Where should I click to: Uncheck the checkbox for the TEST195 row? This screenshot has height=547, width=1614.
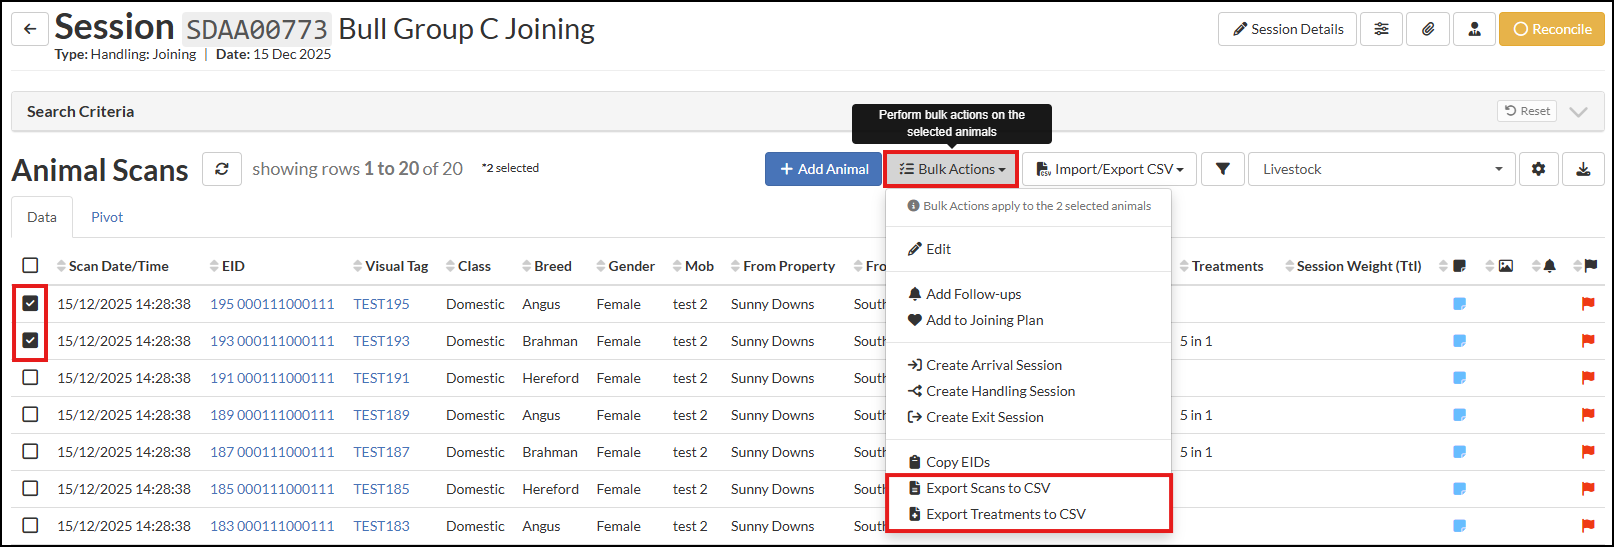pyautogui.click(x=30, y=303)
